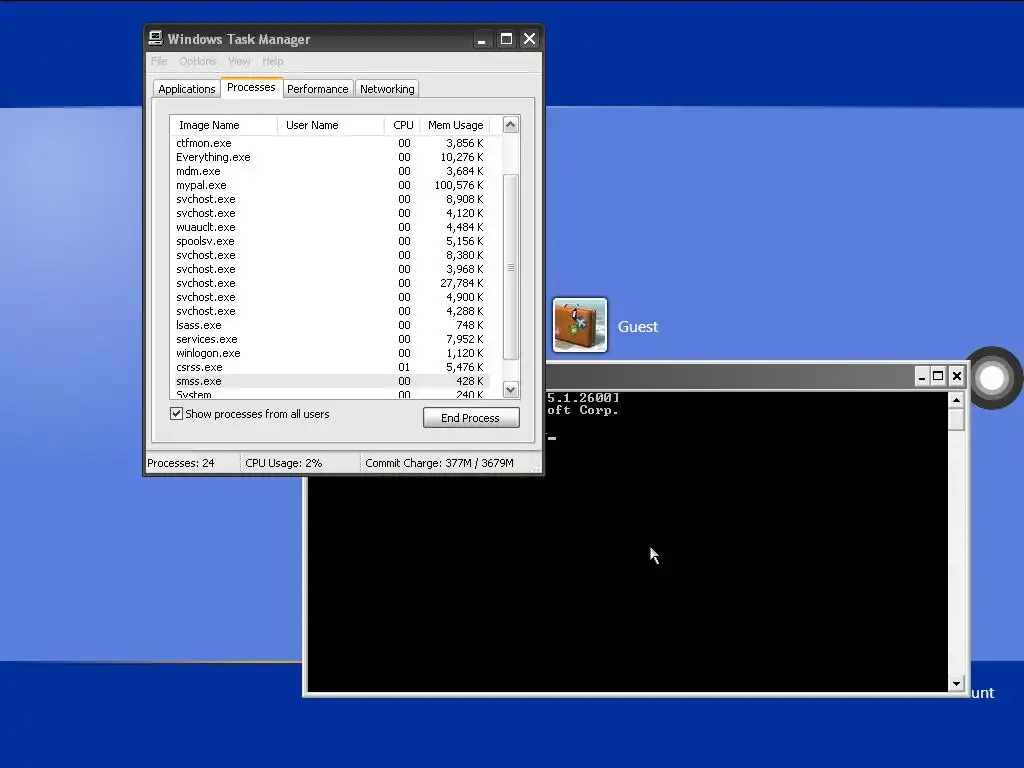Click the process list scrollbar thumb
The image size is (1024, 768).
[511, 267]
